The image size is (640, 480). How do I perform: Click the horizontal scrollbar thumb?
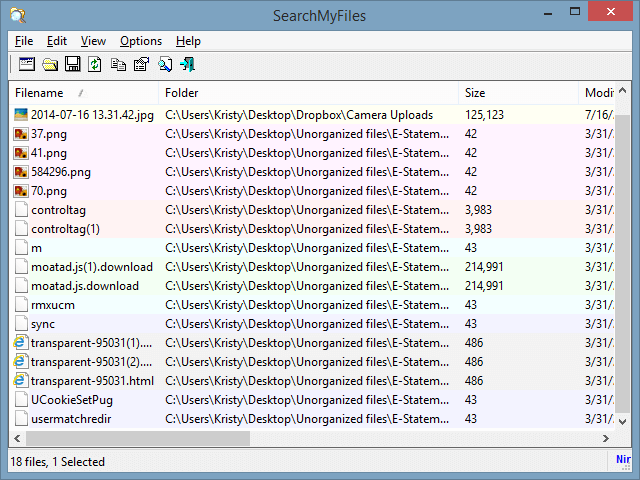click(138, 438)
